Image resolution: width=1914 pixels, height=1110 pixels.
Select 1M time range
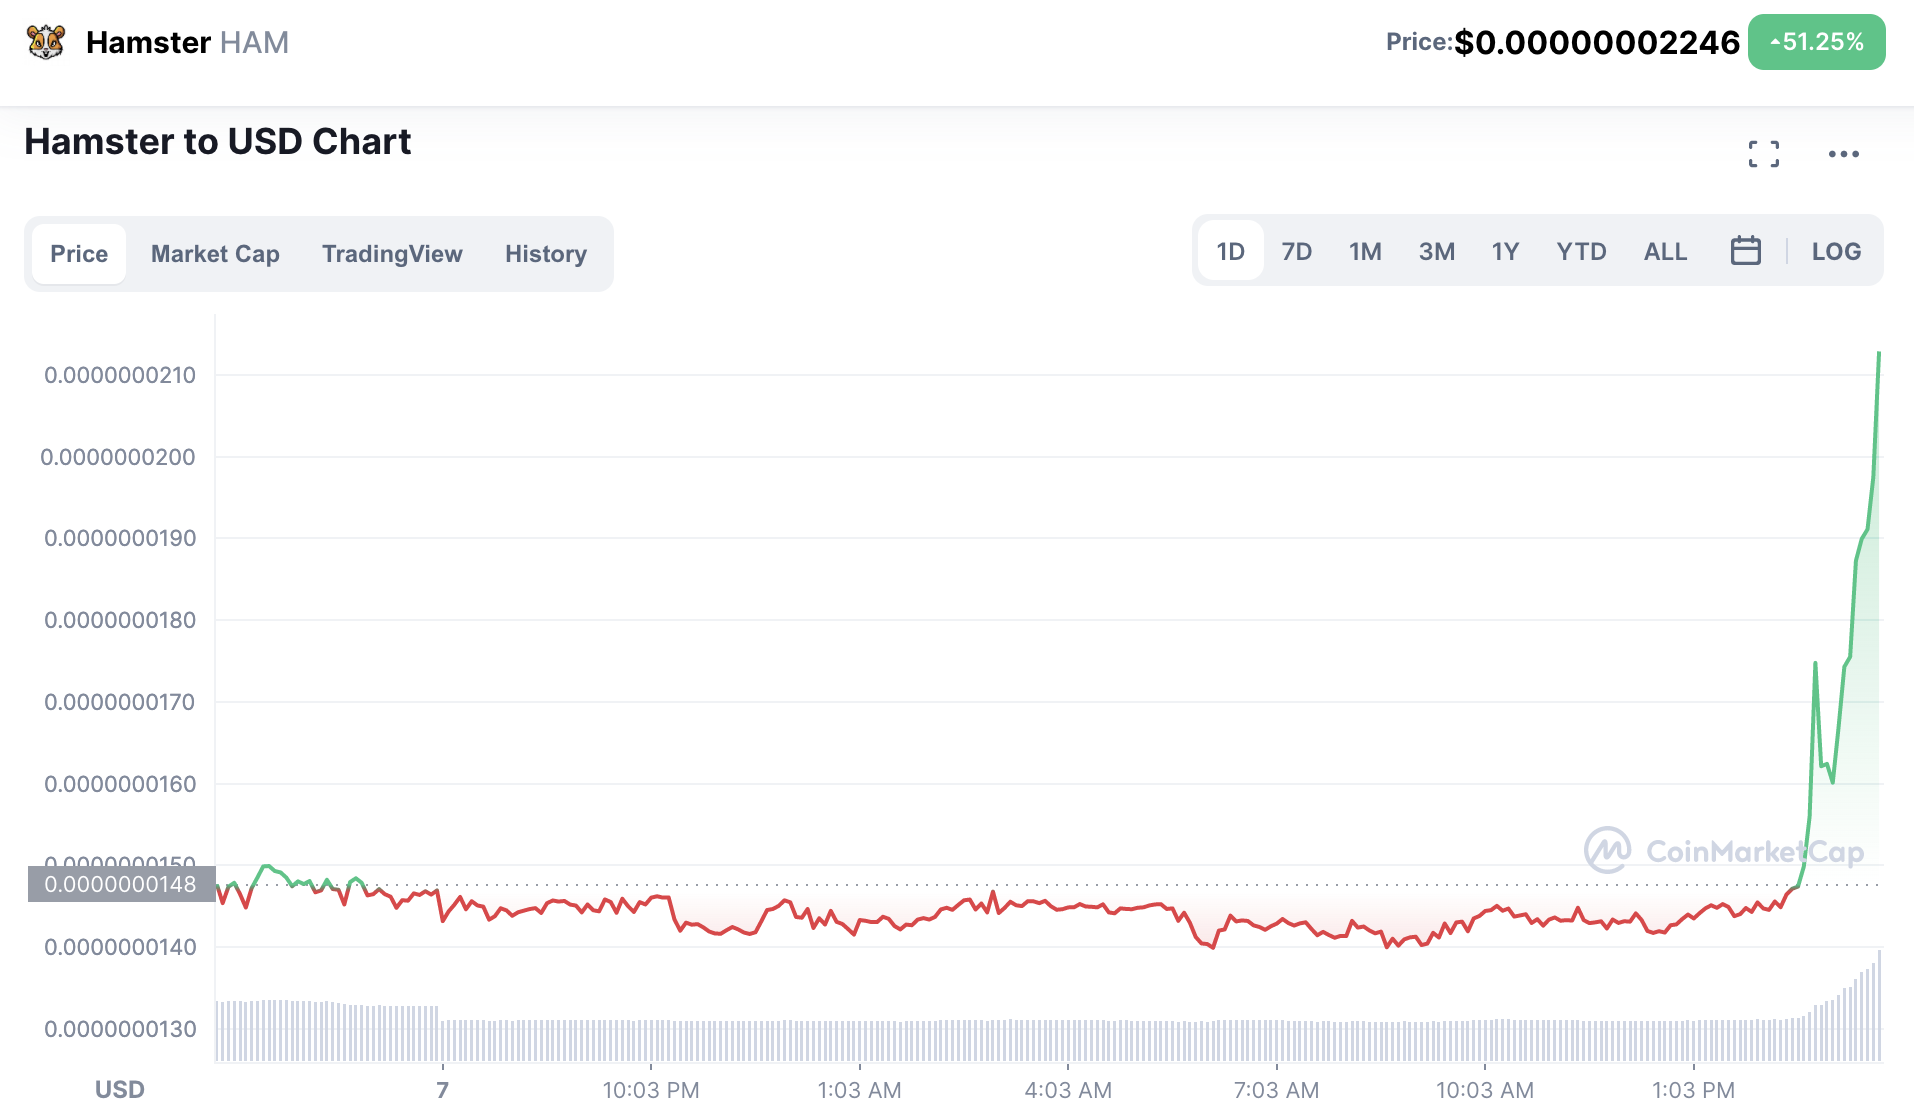coord(1365,252)
